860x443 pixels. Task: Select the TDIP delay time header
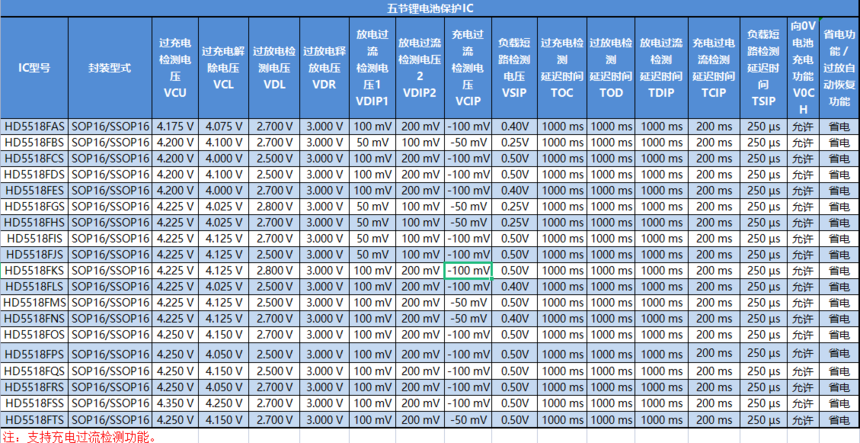click(661, 68)
